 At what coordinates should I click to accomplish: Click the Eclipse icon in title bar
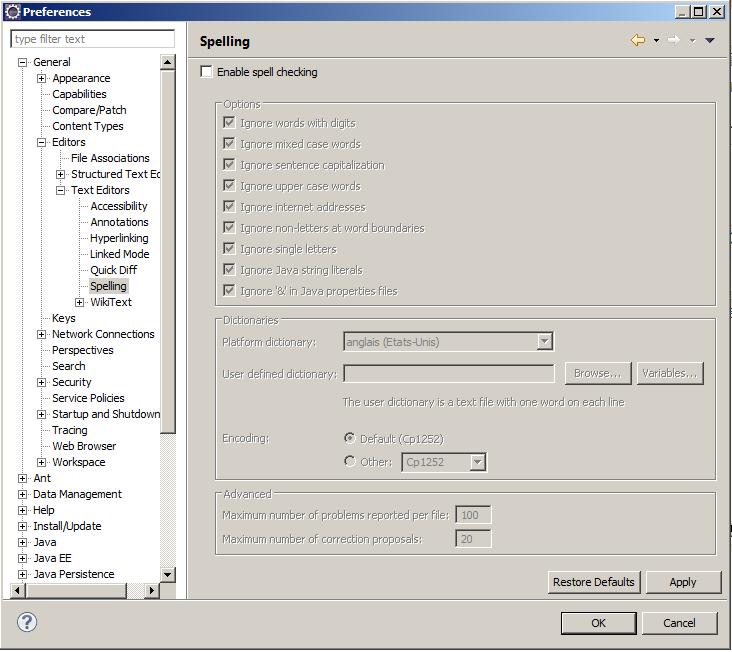coord(12,12)
